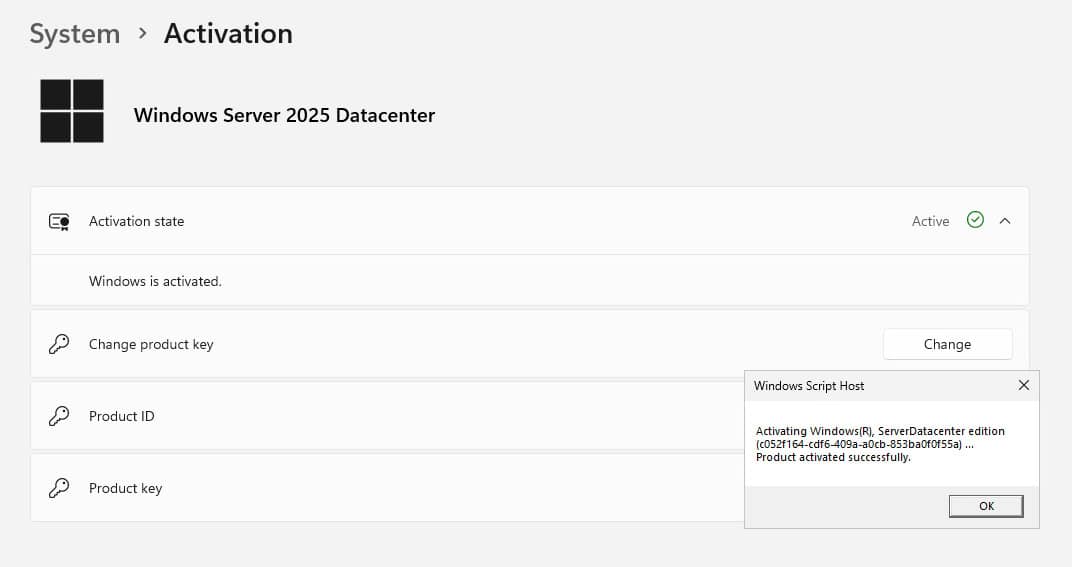Screen dimensions: 1072x567
Task: Collapse the Activation state section chevron
Action: click(x=1005, y=221)
